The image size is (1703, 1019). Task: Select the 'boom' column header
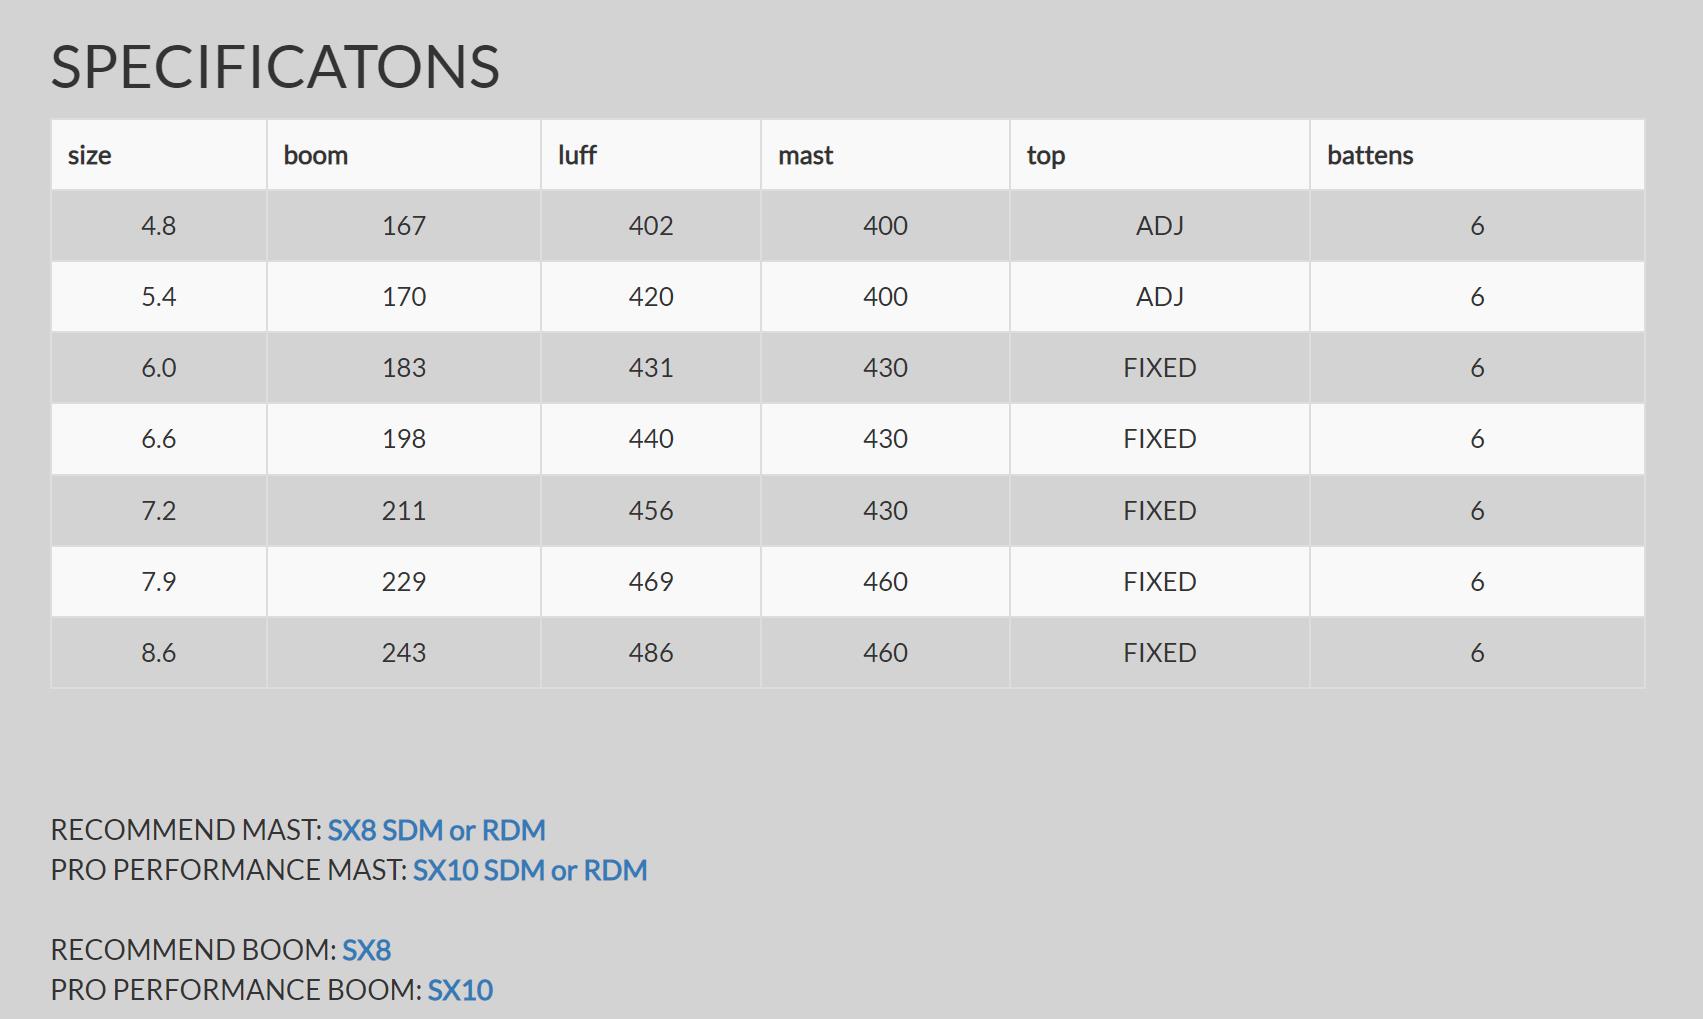(x=404, y=155)
